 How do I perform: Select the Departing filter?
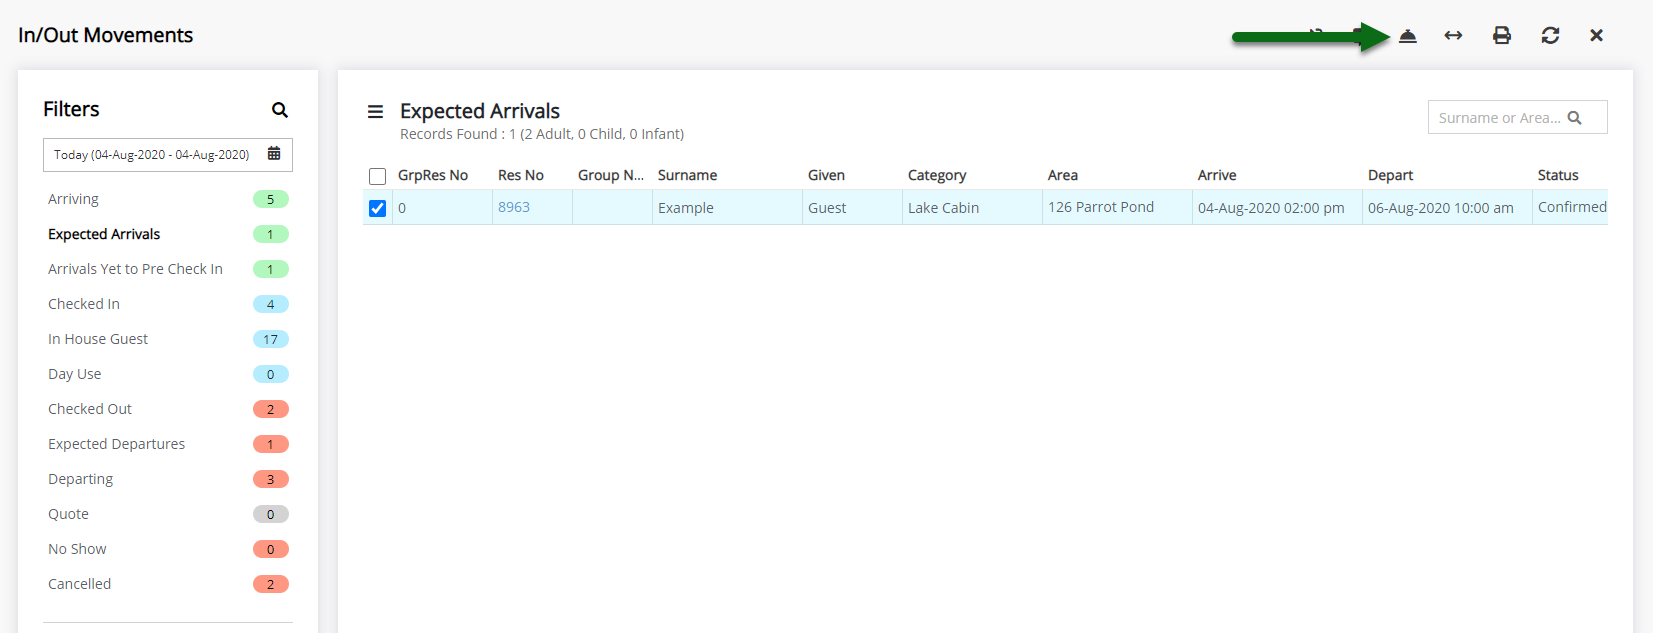[x=168, y=479]
